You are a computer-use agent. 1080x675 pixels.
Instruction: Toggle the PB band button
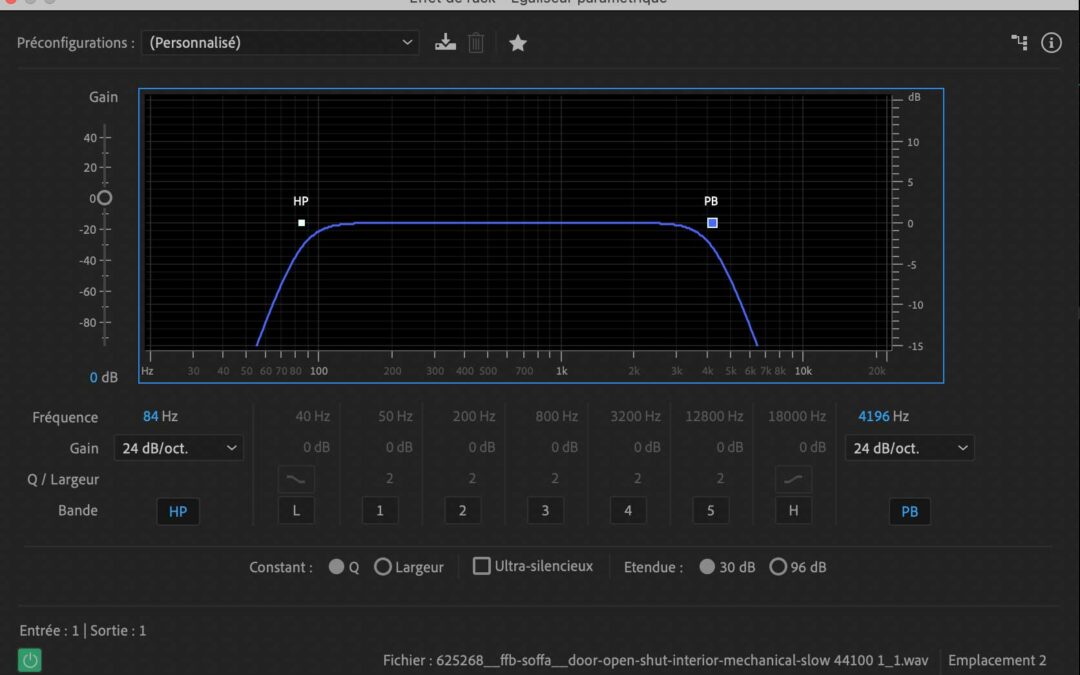909,511
